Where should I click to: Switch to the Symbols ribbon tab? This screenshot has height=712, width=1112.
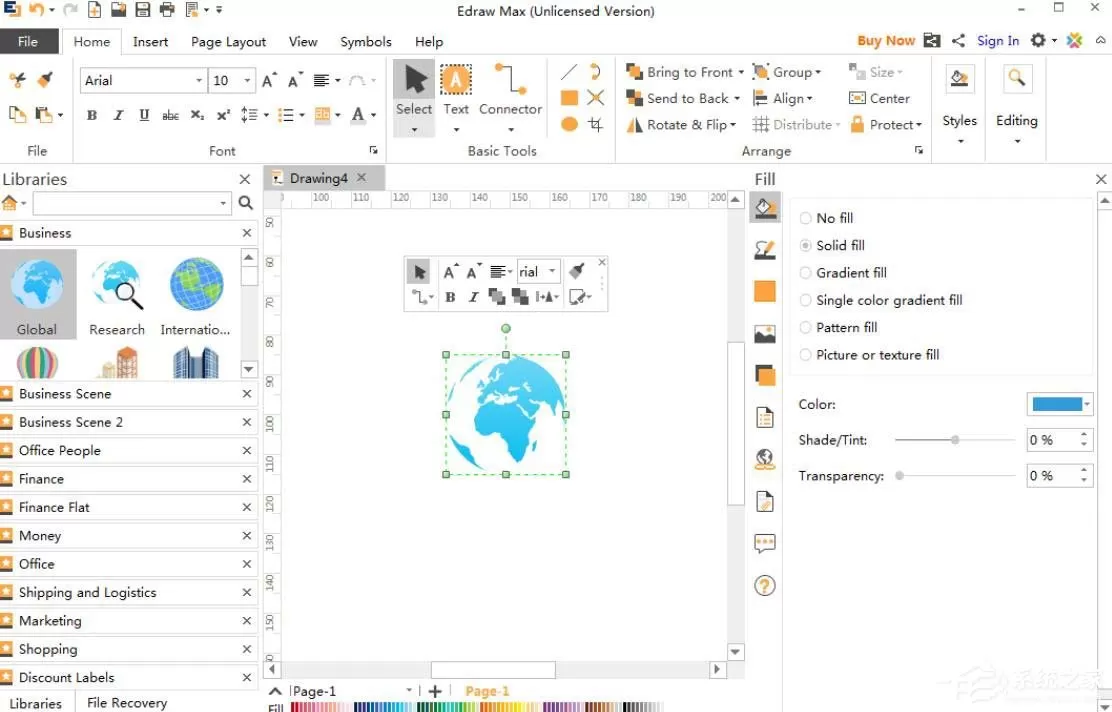[x=366, y=42]
